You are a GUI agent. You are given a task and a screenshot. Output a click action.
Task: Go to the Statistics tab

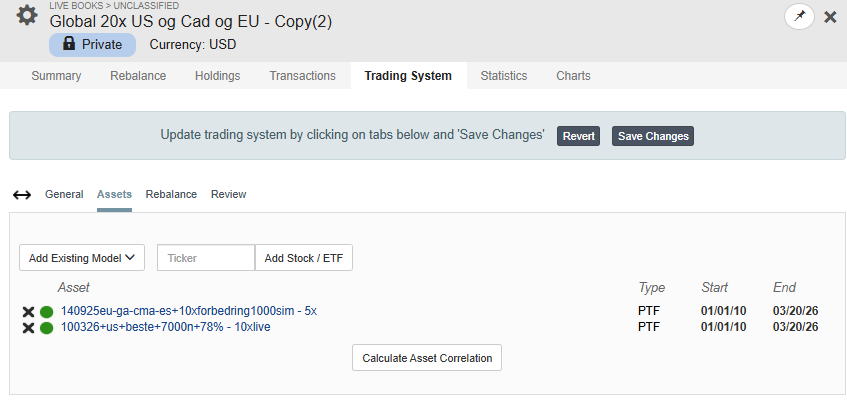504,76
